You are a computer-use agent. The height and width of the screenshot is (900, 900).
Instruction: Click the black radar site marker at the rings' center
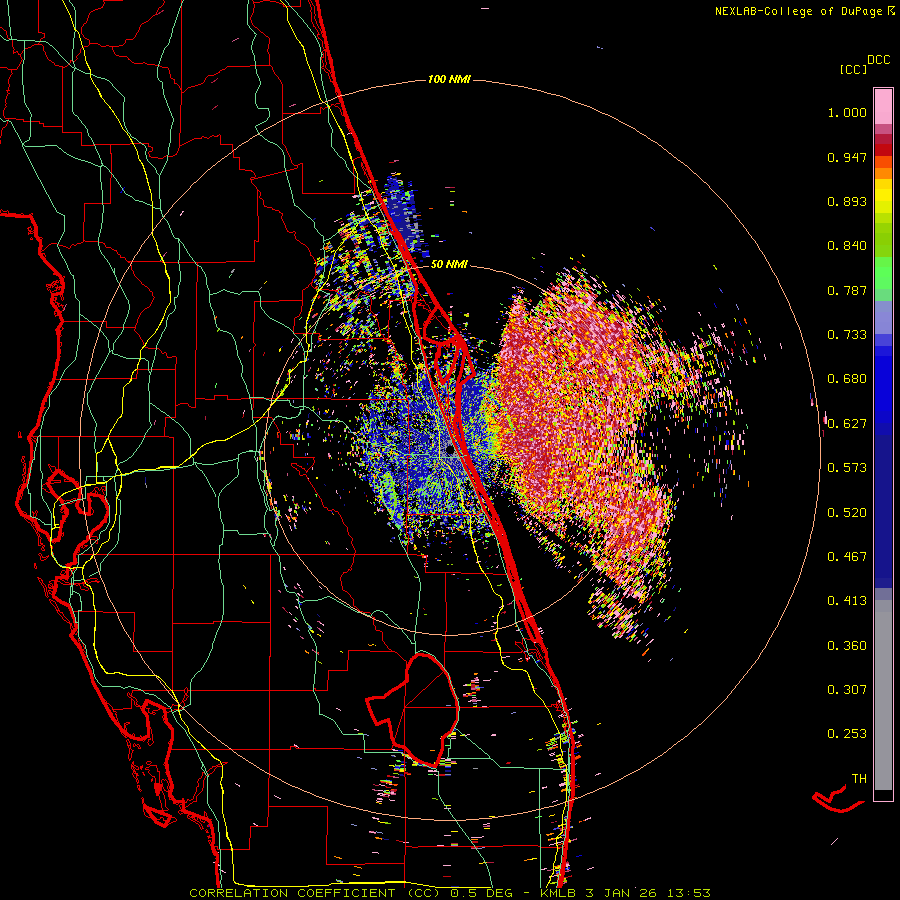click(451, 451)
